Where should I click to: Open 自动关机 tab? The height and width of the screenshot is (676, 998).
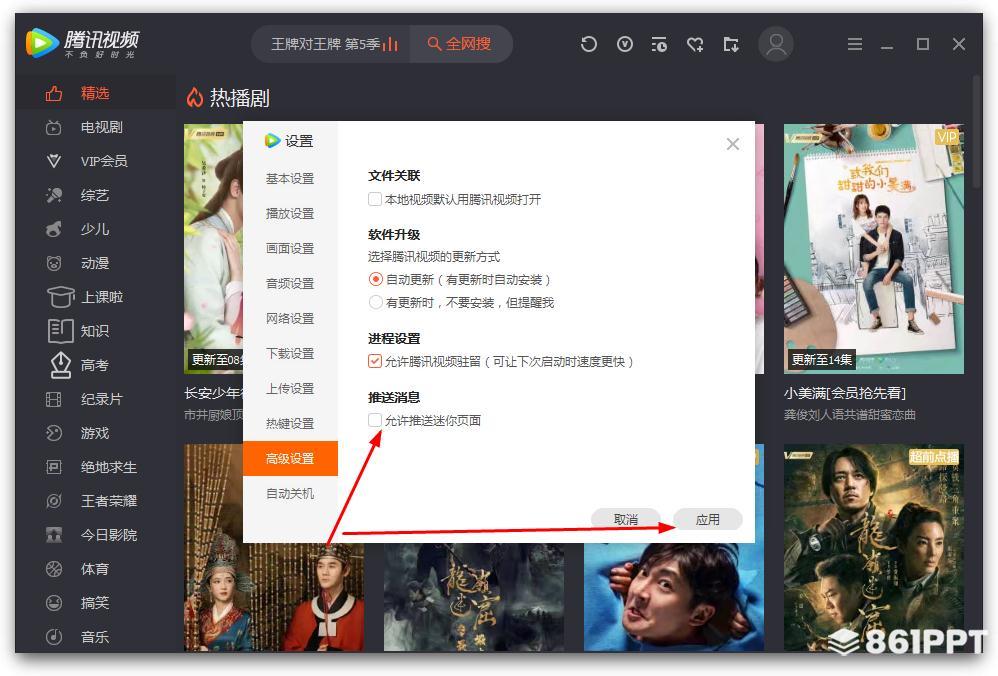tap(290, 493)
